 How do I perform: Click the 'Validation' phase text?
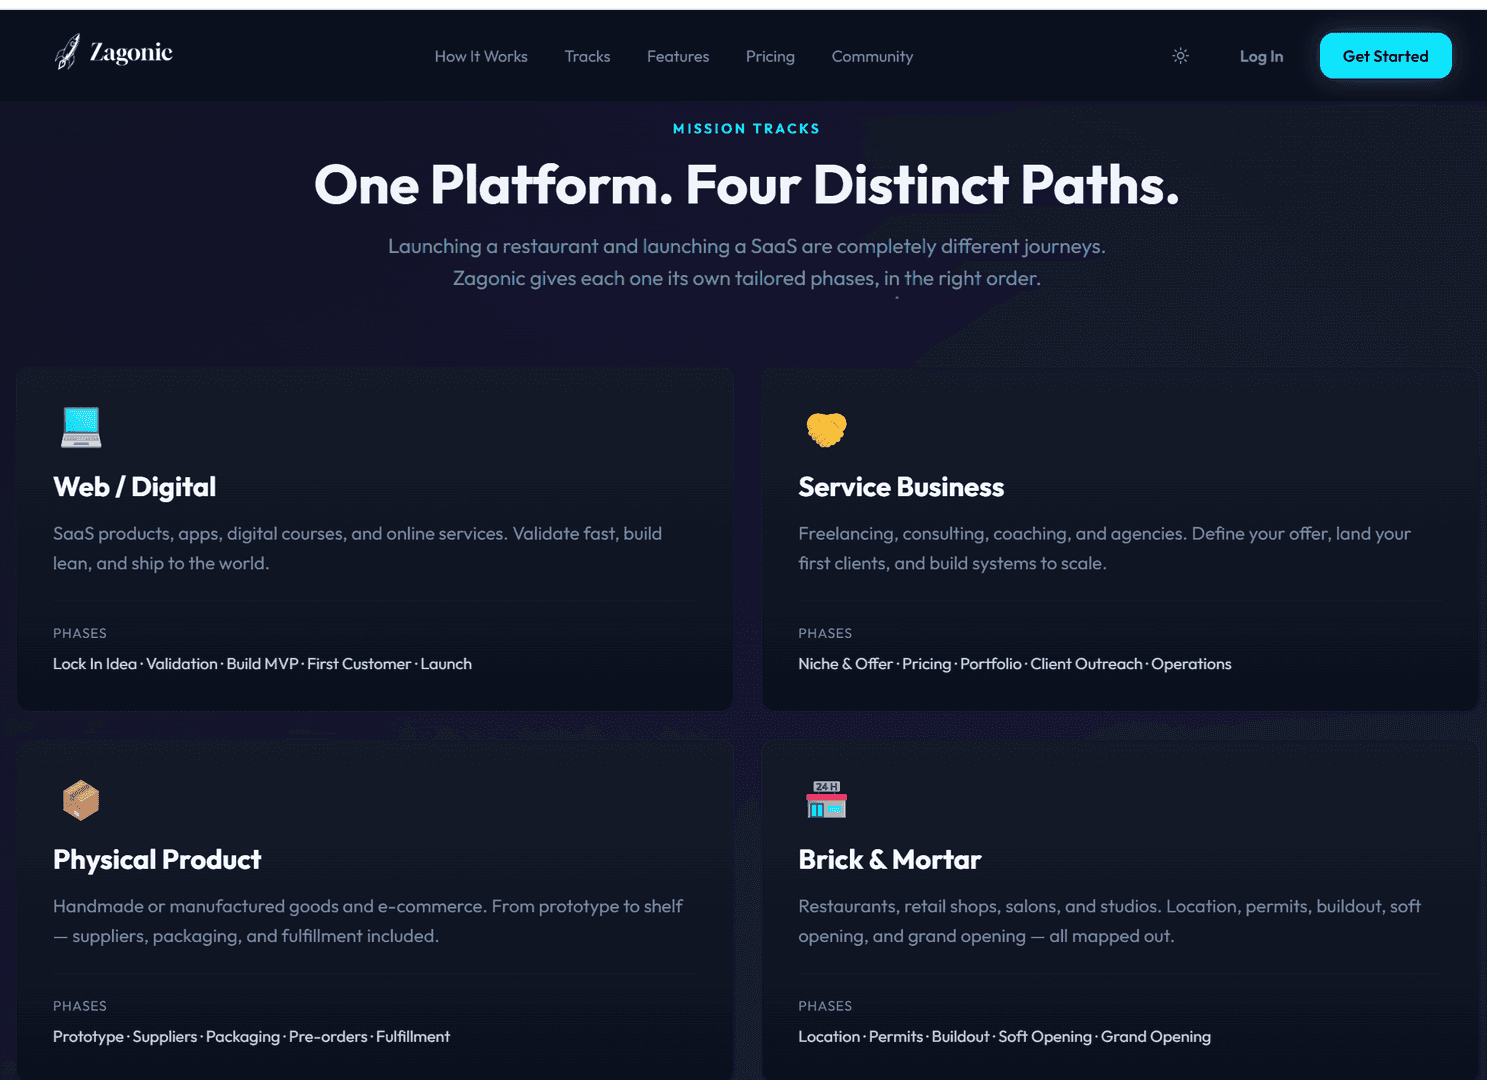point(182,664)
